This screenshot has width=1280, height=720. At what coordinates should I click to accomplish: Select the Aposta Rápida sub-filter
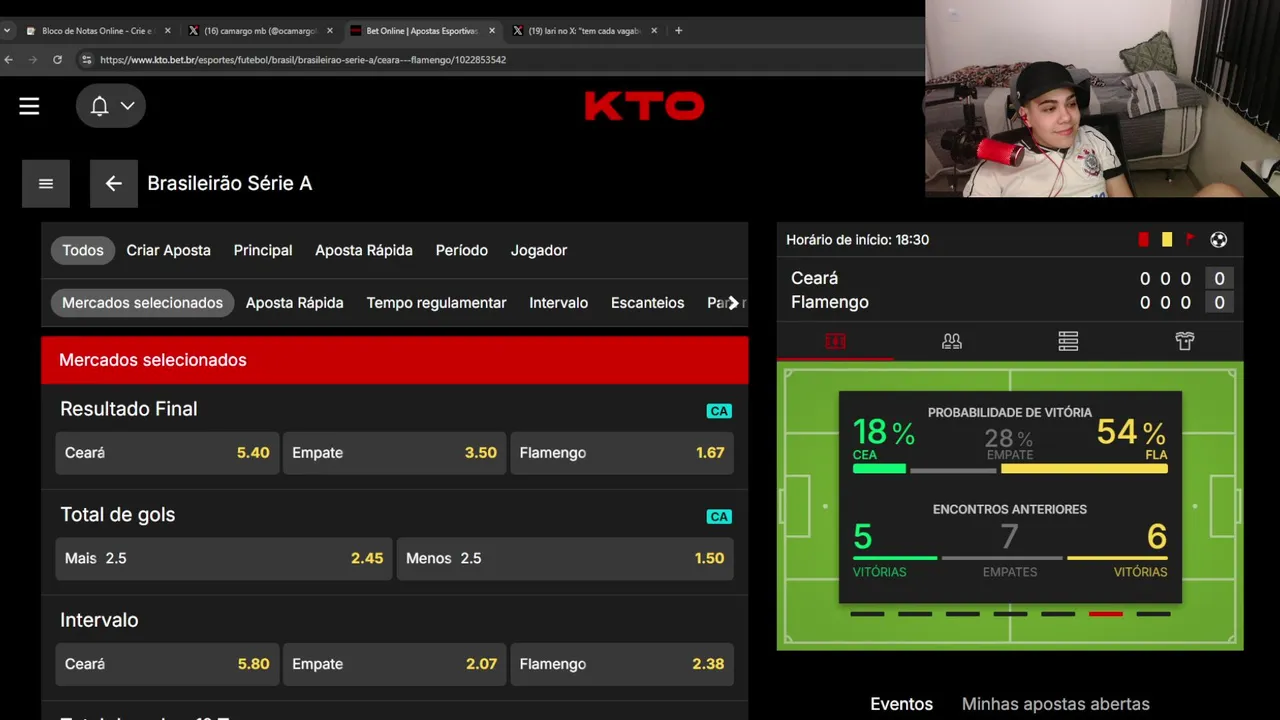pyautogui.click(x=294, y=303)
